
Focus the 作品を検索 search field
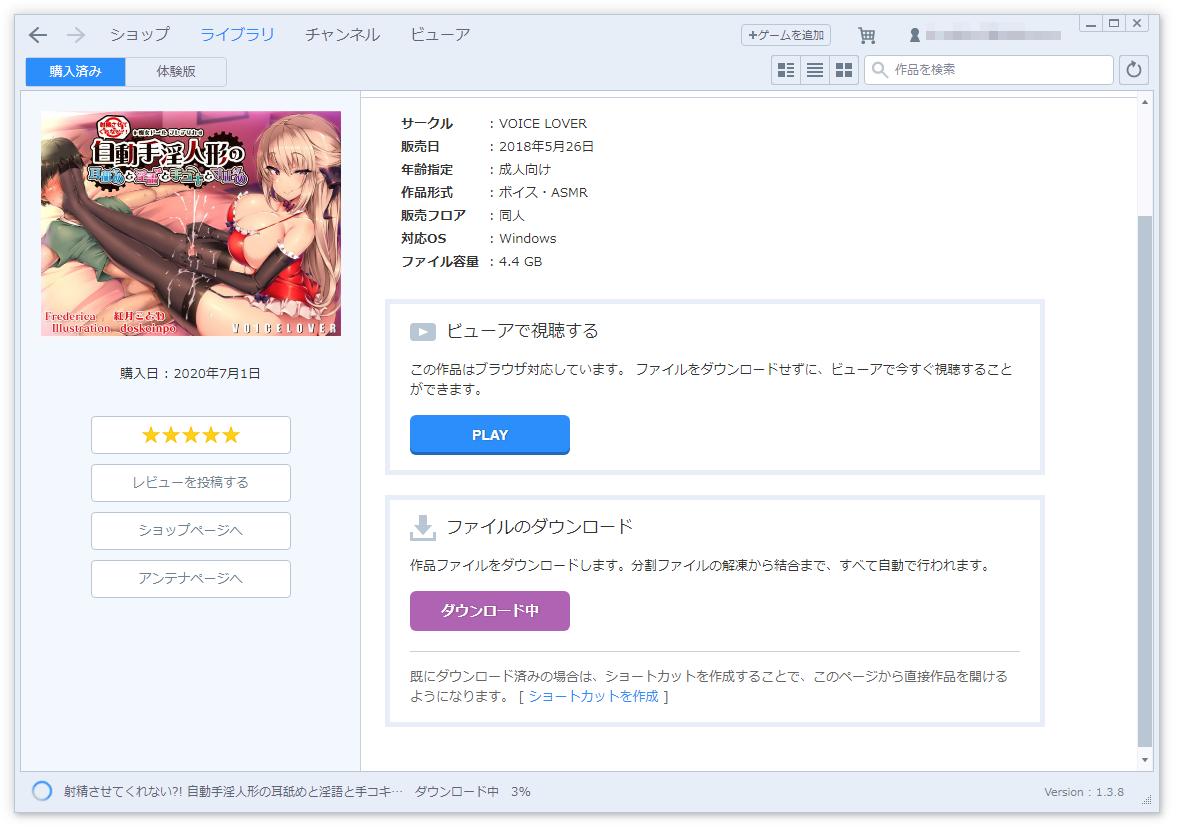[989, 70]
